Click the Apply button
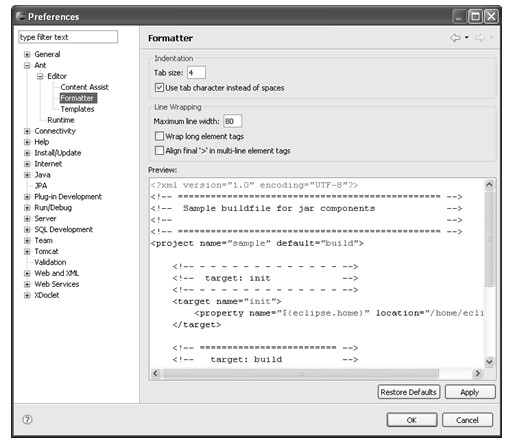 pyautogui.click(x=470, y=392)
